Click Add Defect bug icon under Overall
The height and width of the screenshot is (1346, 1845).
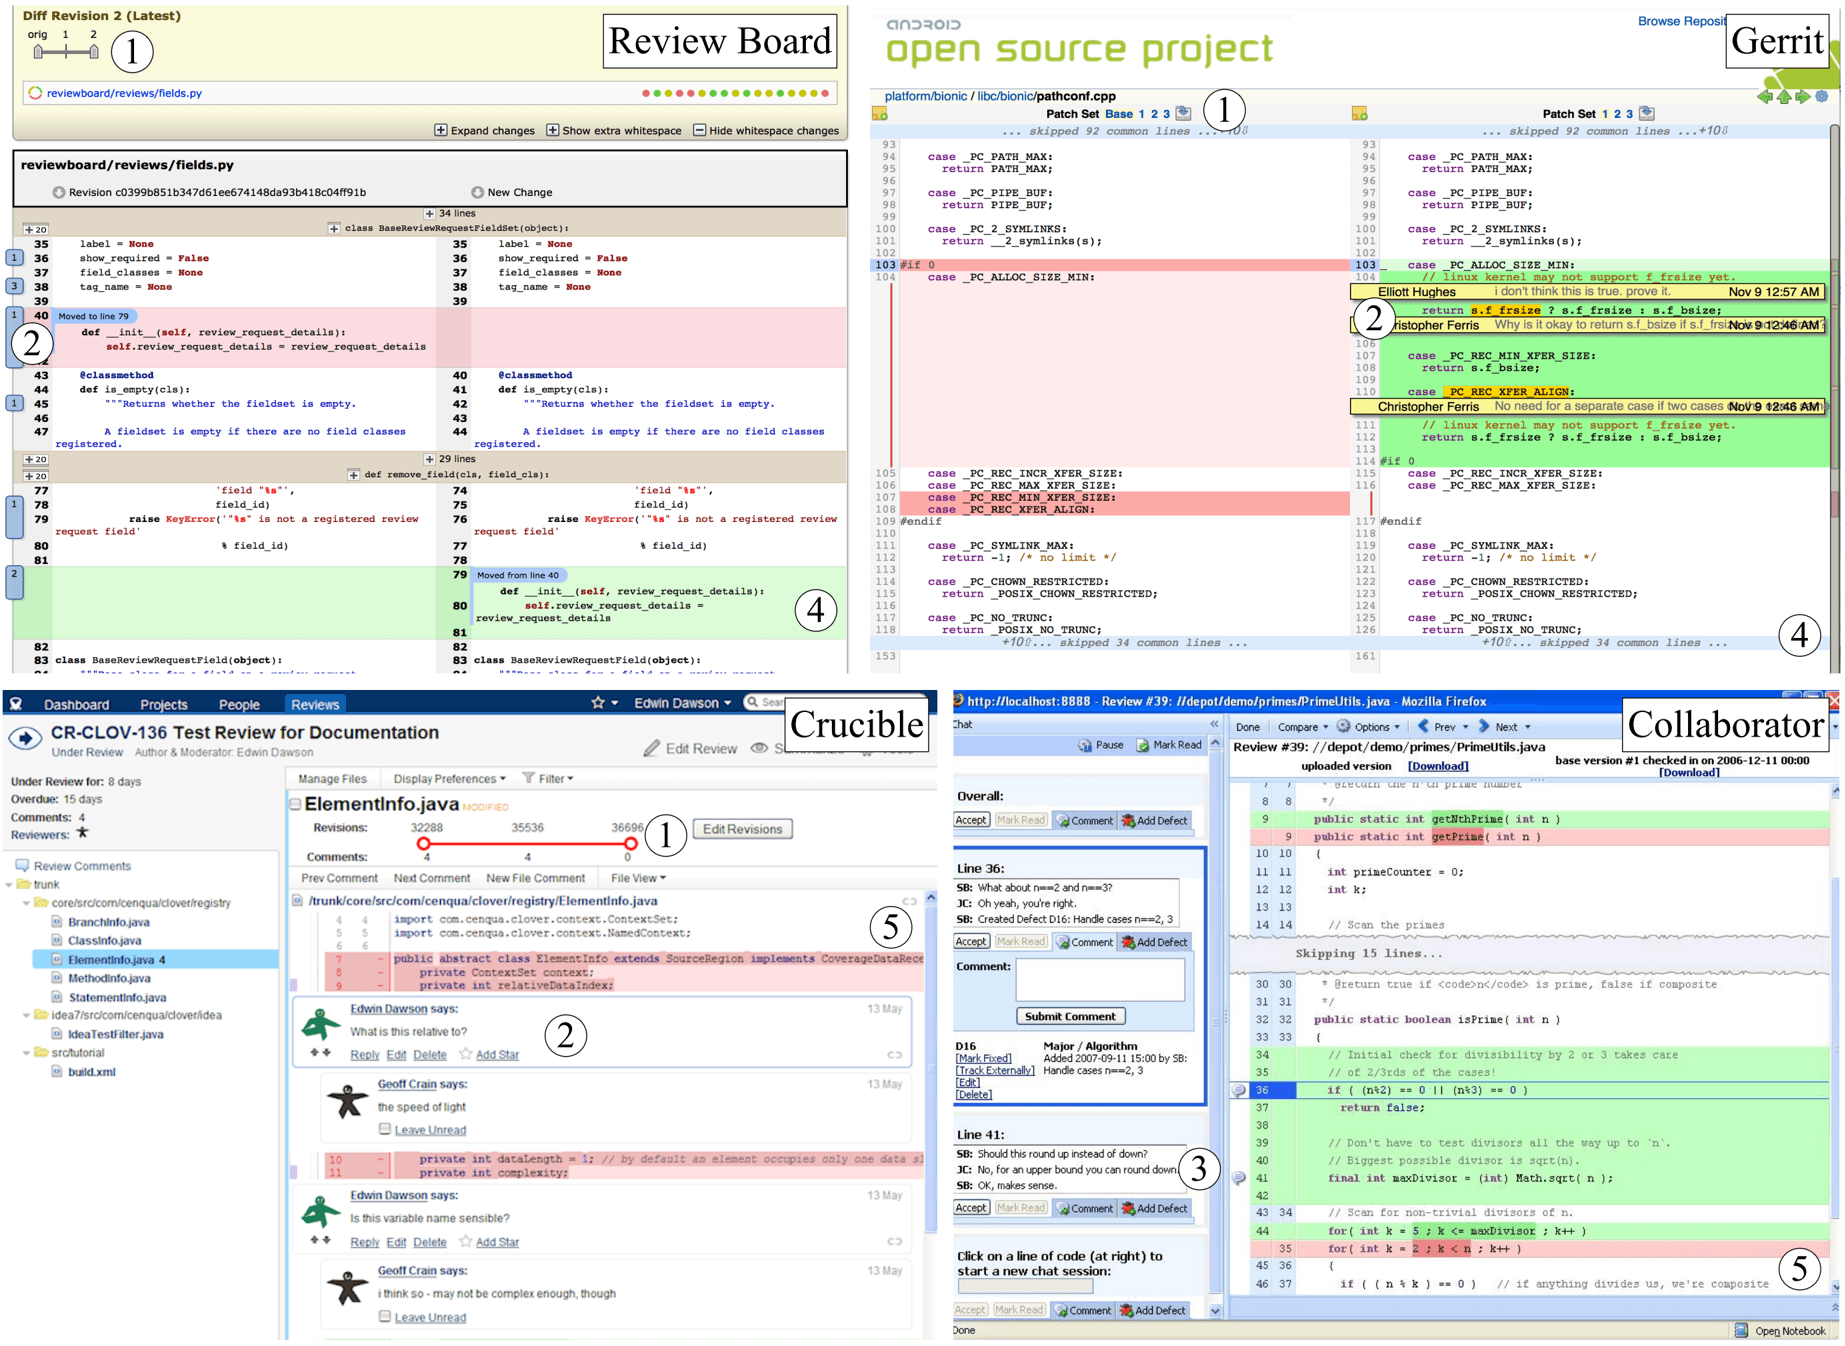(1128, 821)
